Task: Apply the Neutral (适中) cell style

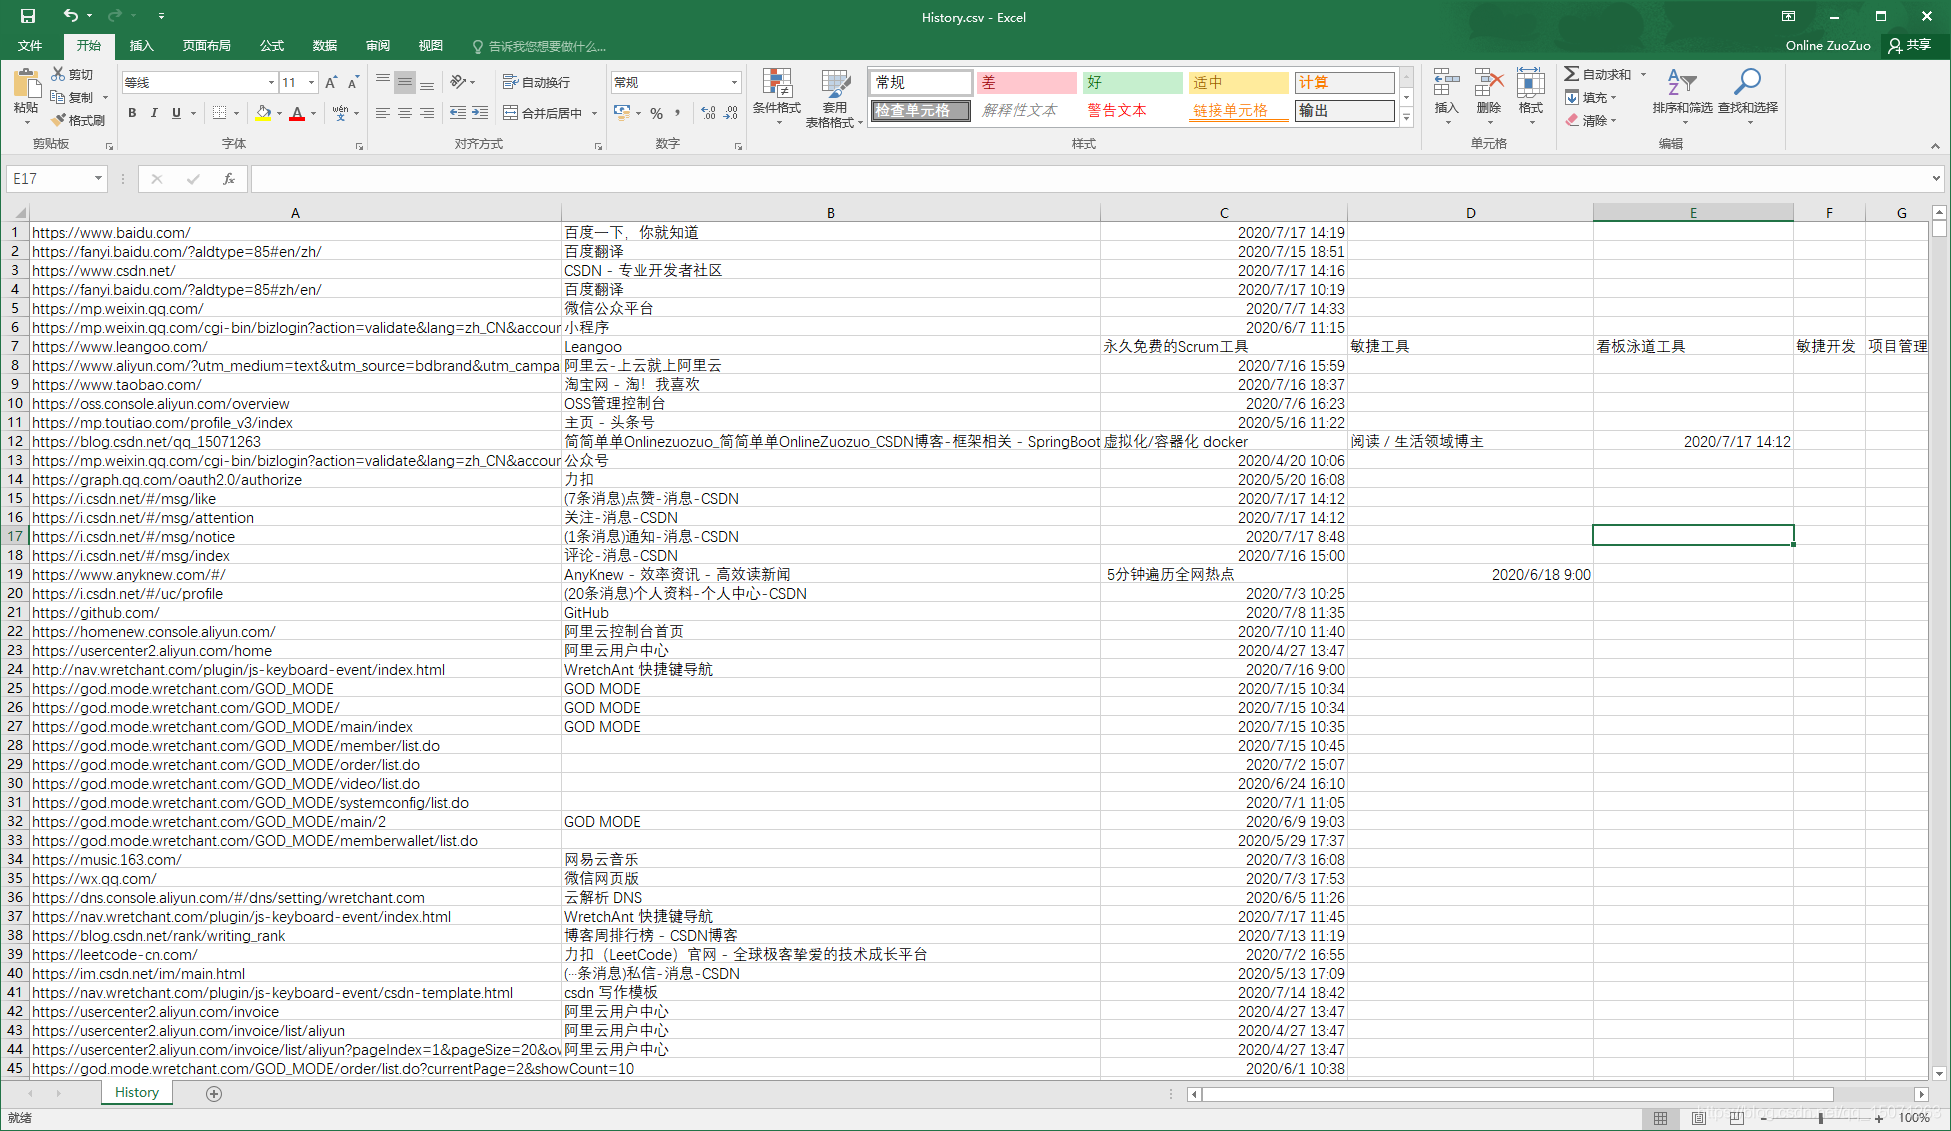Action: (1238, 82)
